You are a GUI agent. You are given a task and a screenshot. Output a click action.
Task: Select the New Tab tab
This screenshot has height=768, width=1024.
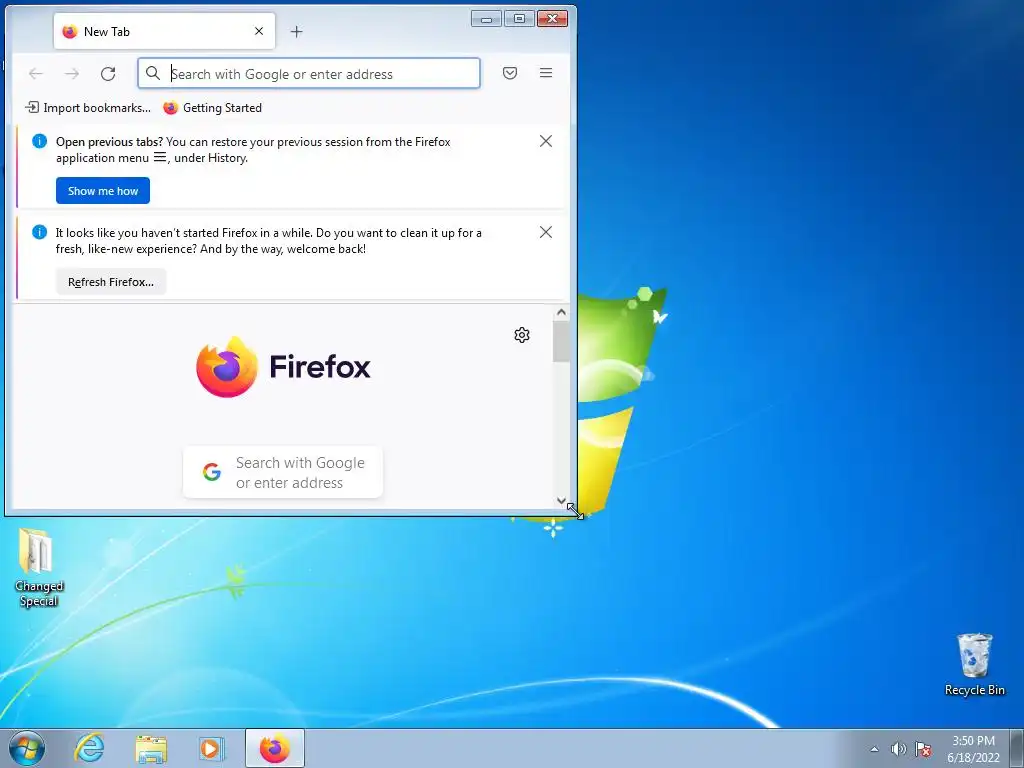[165, 31]
